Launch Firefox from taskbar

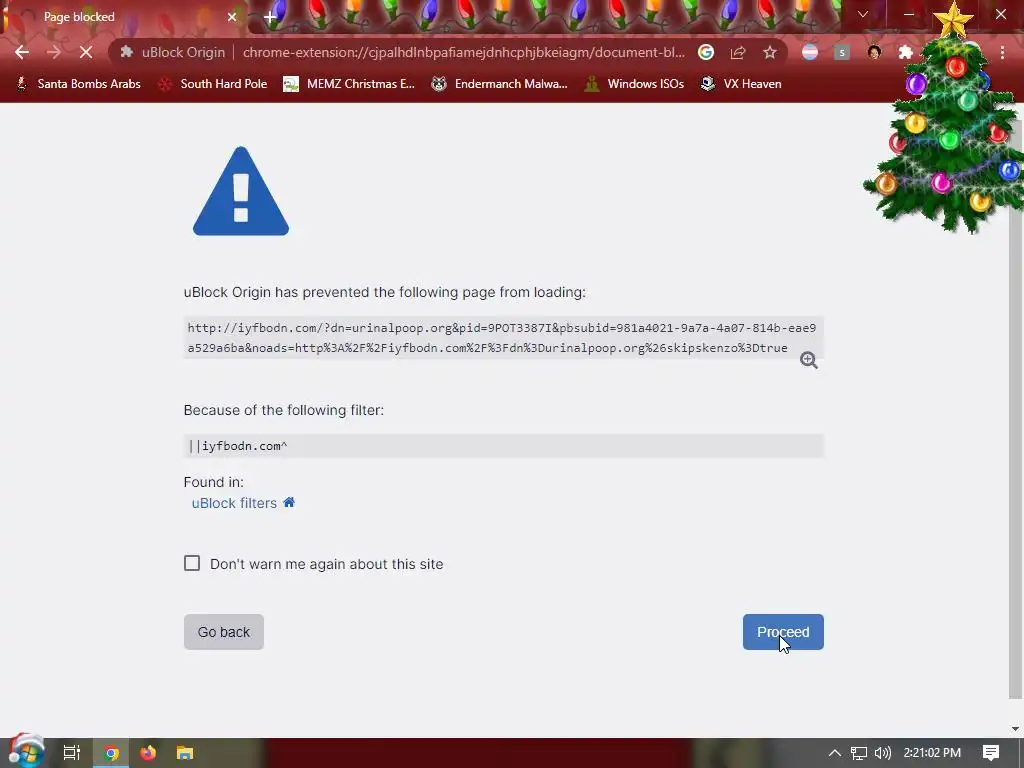point(148,753)
